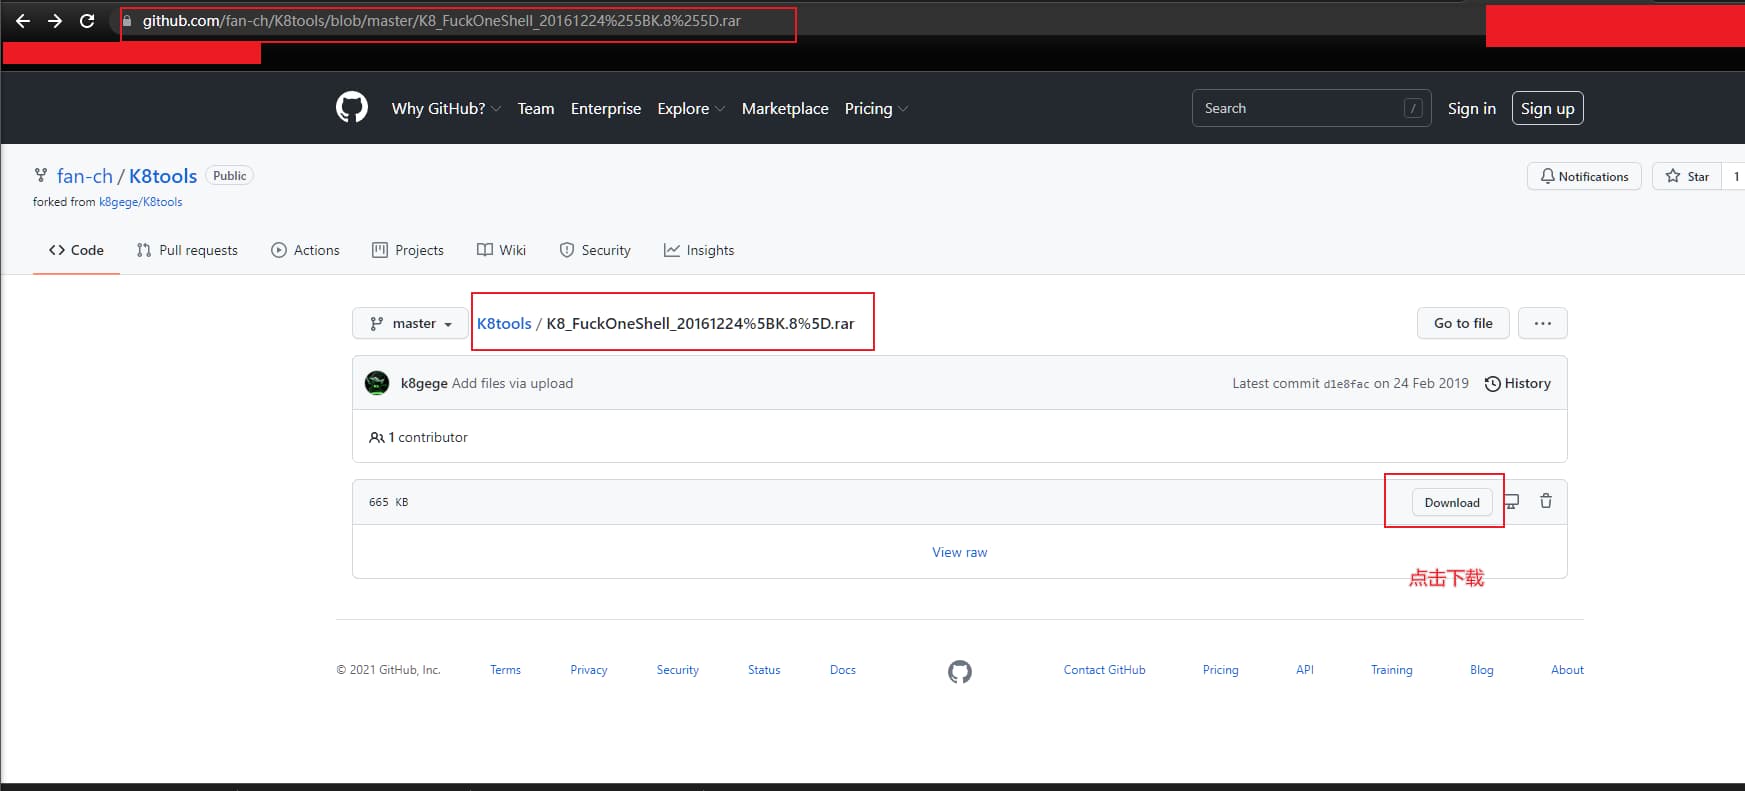Switch to the Actions tab
The width and height of the screenshot is (1745, 791).
(x=305, y=250)
